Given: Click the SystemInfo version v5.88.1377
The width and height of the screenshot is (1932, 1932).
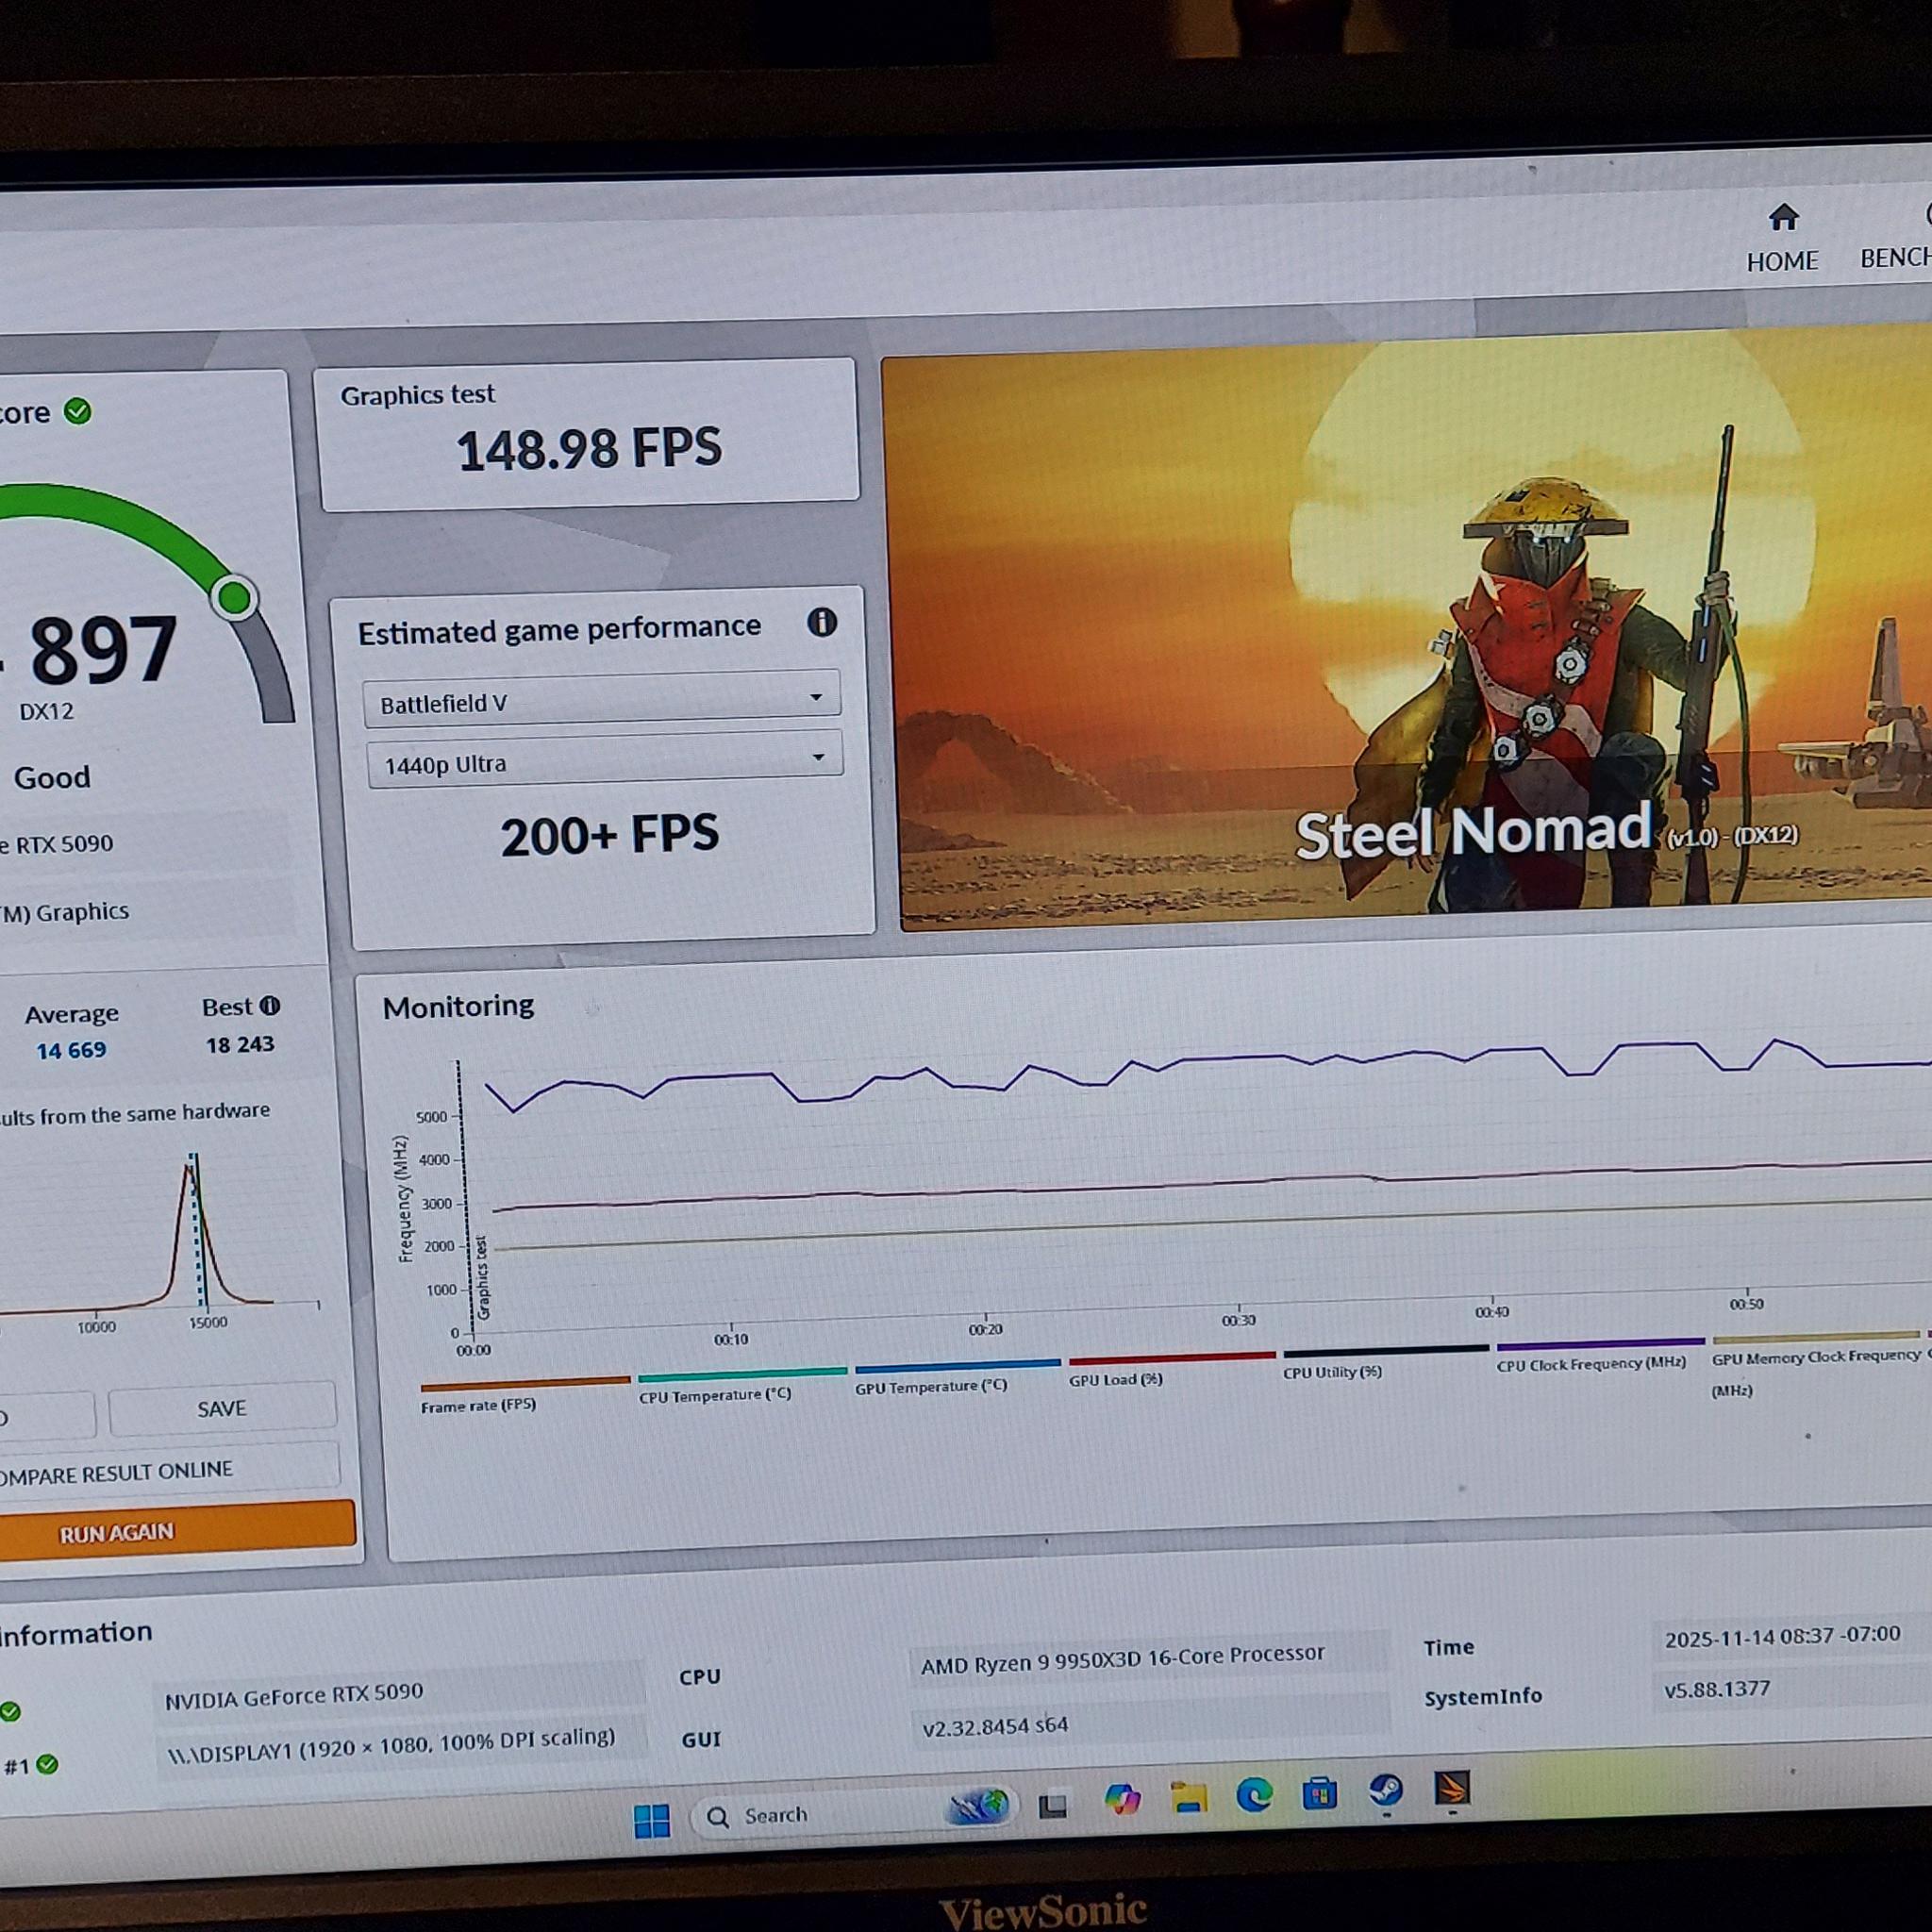Looking at the screenshot, I should [x=1717, y=1689].
